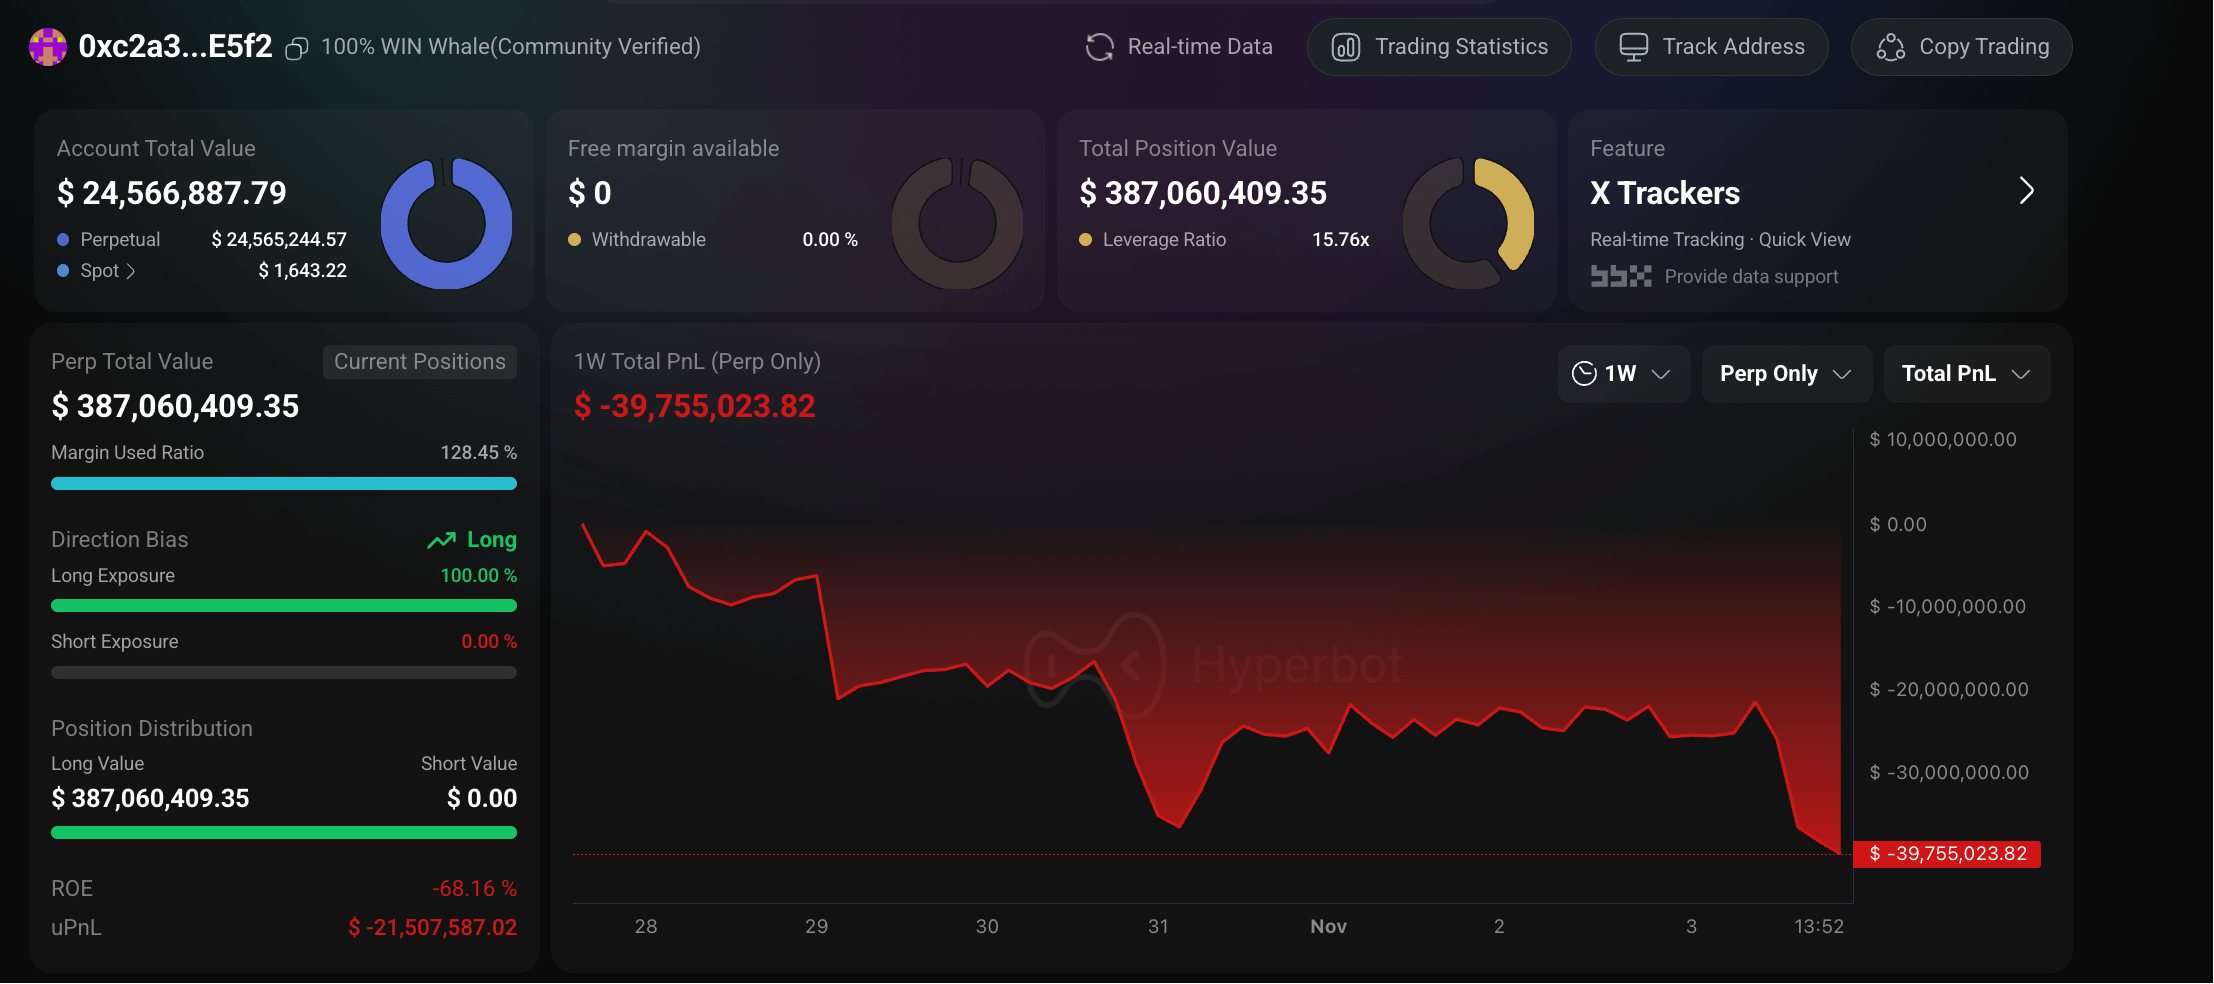Click the Copy Trading button
The image size is (2214, 984).
click(x=1960, y=46)
